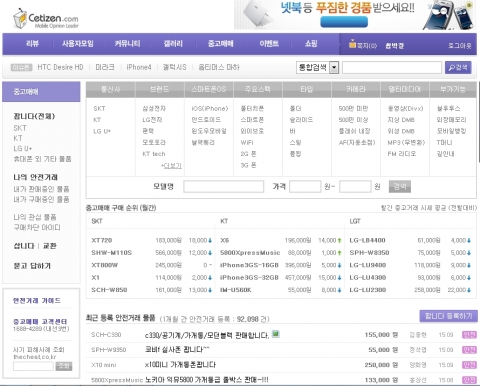Filter by FM 라디오
The image size is (480, 386).
click(x=402, y=154)
